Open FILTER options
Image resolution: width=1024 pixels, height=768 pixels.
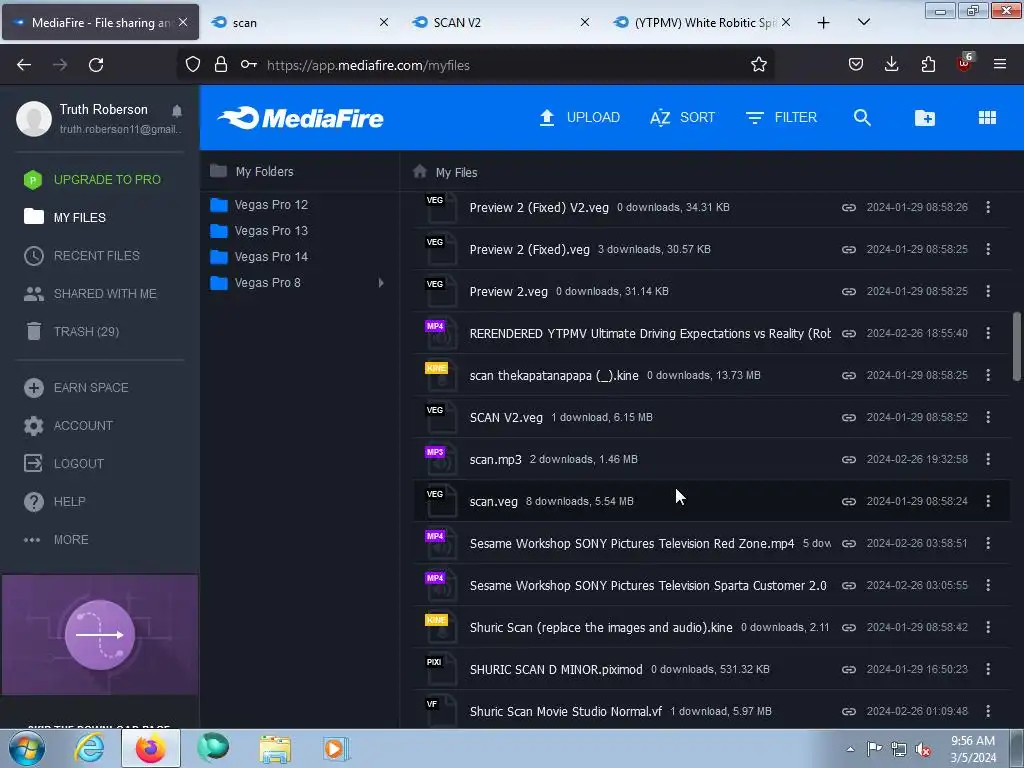point(781,118)
